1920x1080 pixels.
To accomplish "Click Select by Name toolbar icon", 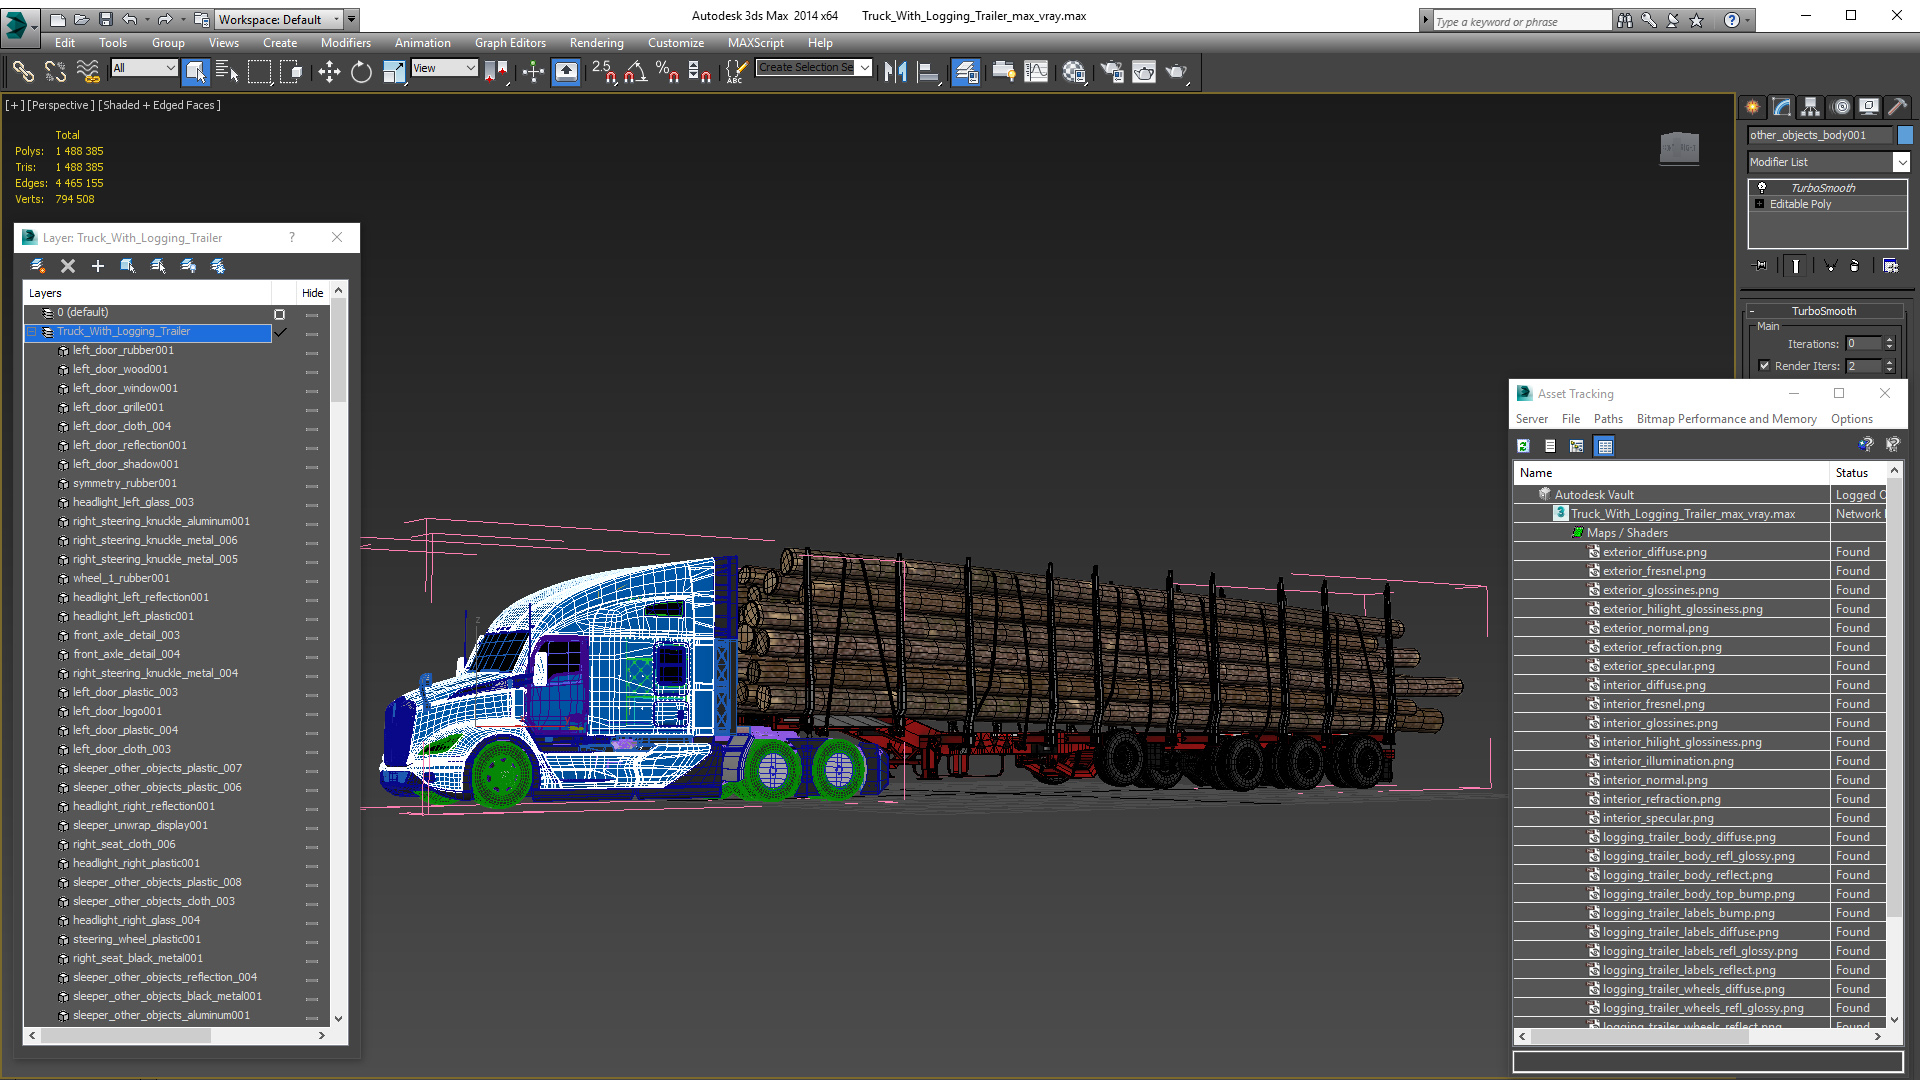I will click(227, 71).
